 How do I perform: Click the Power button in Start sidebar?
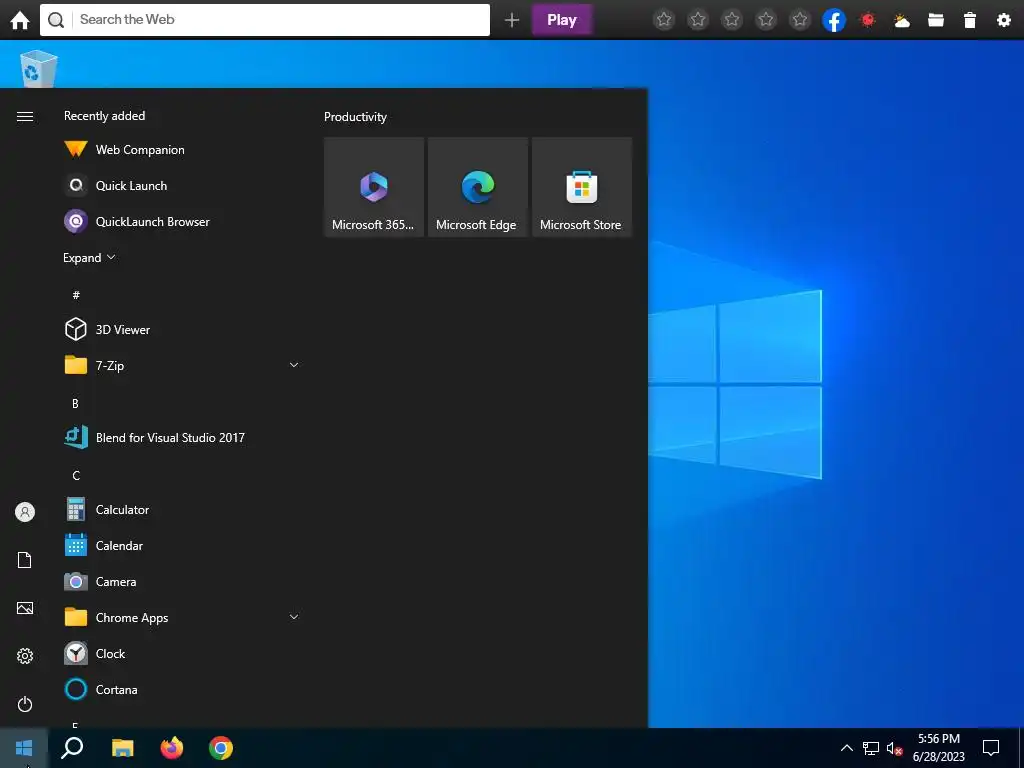click(25, 704)
